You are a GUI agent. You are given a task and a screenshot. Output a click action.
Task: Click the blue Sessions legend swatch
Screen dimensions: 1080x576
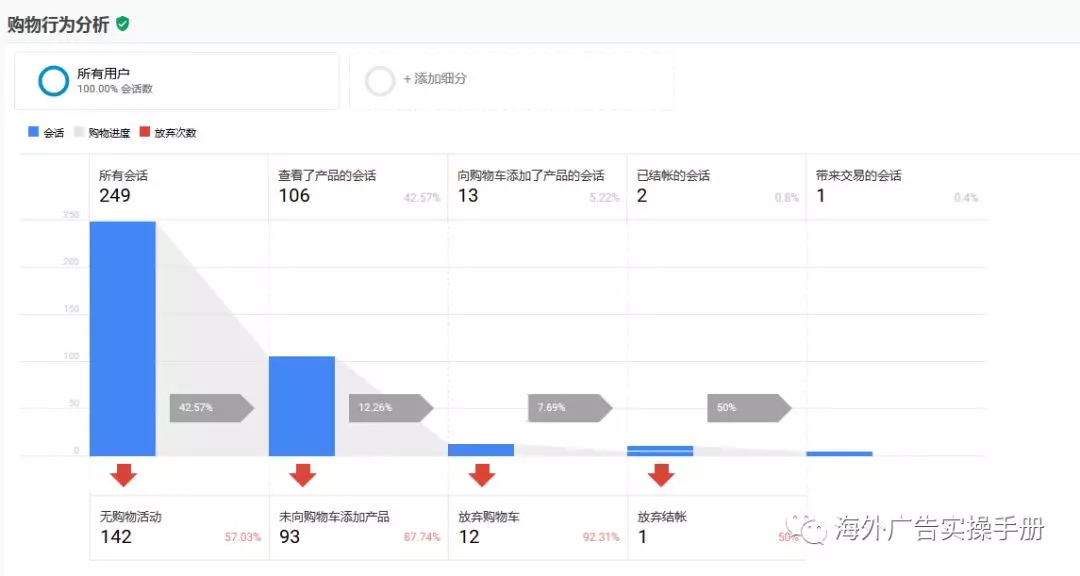coord(34,132)
